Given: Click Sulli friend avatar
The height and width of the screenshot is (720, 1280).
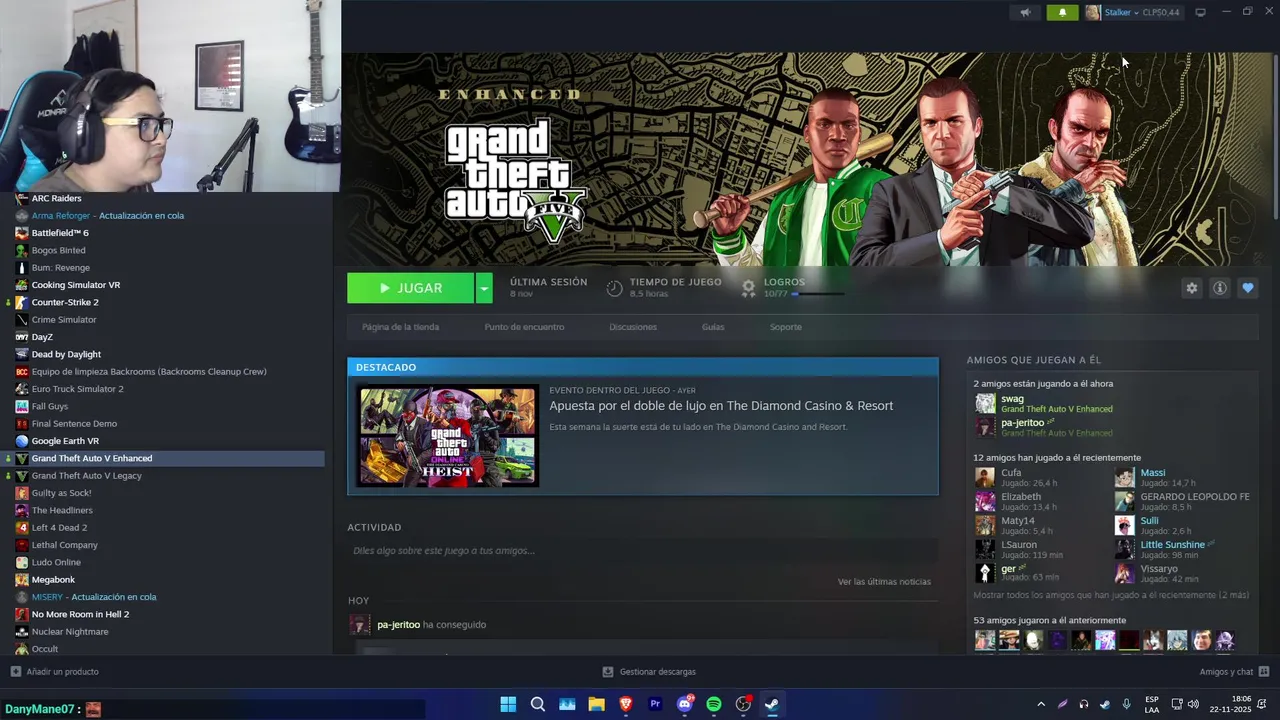Looking at the screenshot, I should tap(1125, 525).
